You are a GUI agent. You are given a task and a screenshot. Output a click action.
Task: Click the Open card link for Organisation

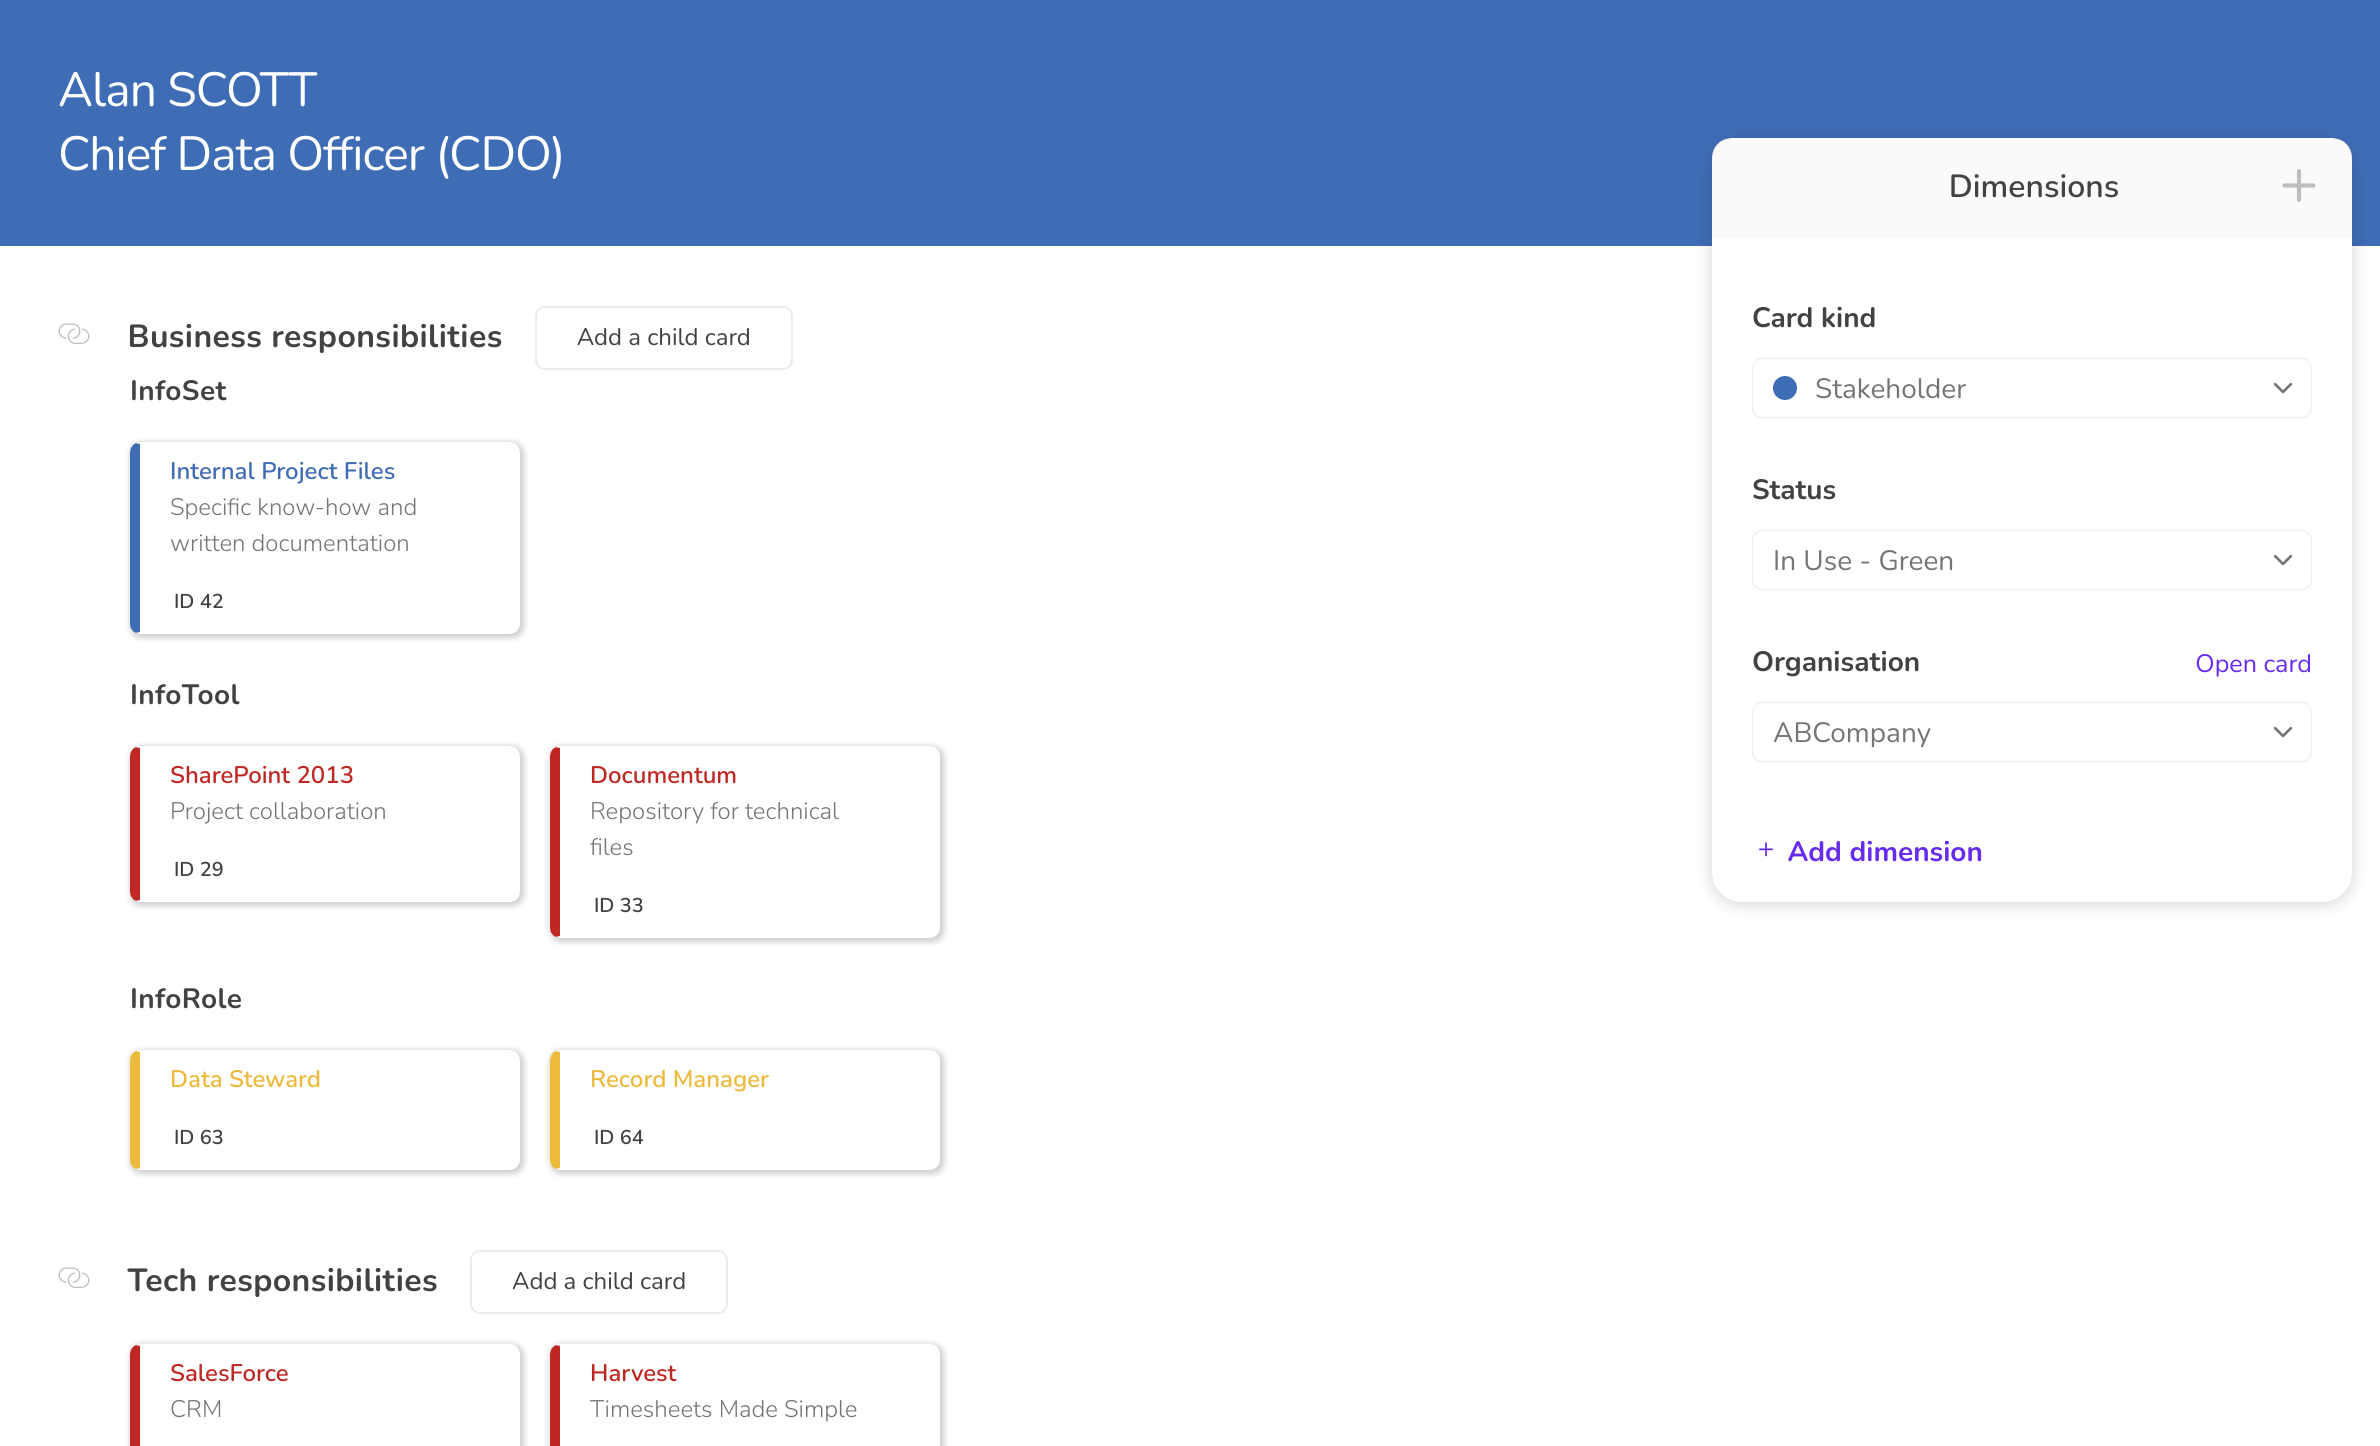(2252, 663)
